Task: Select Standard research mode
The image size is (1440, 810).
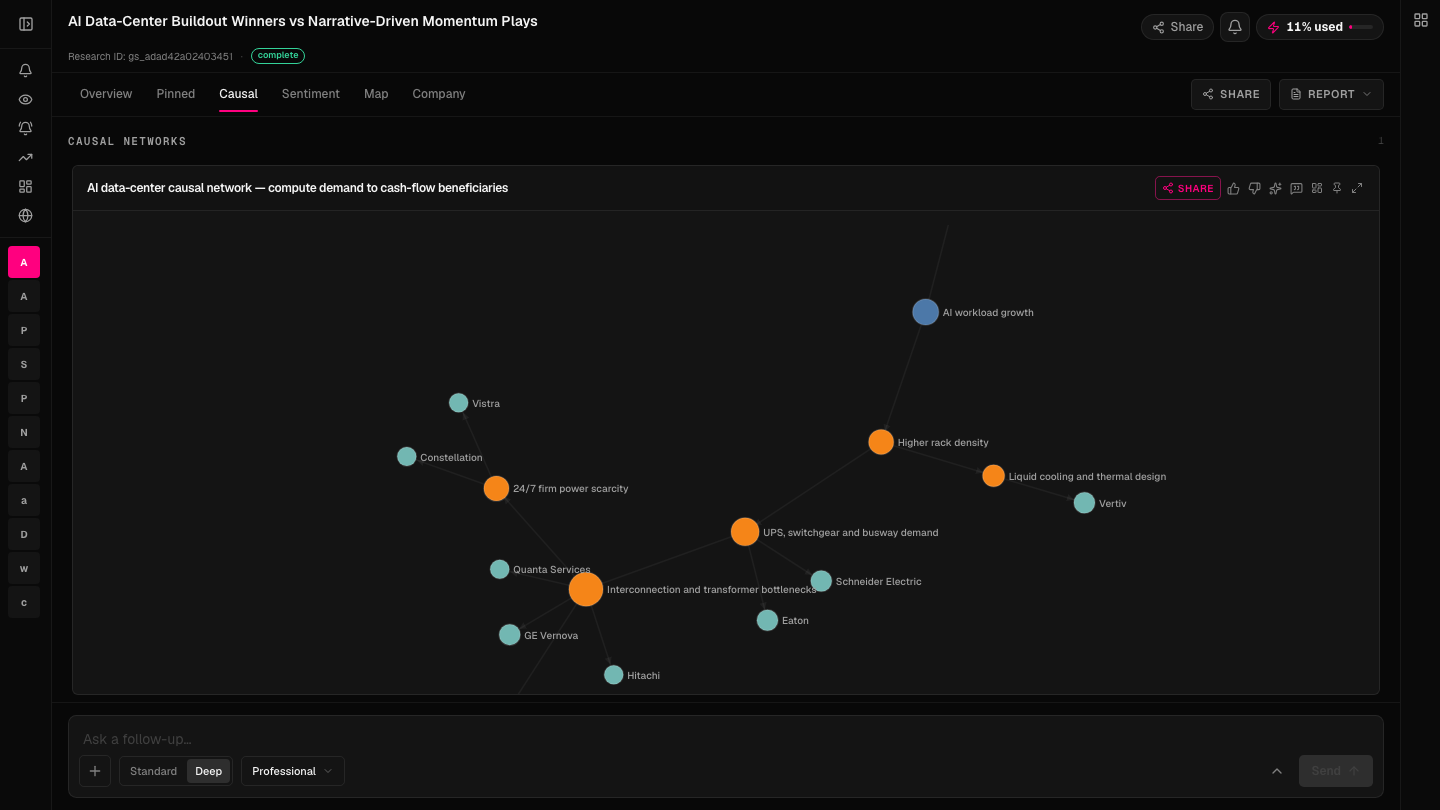Action: pyautogui.click(x=153, y=771)
